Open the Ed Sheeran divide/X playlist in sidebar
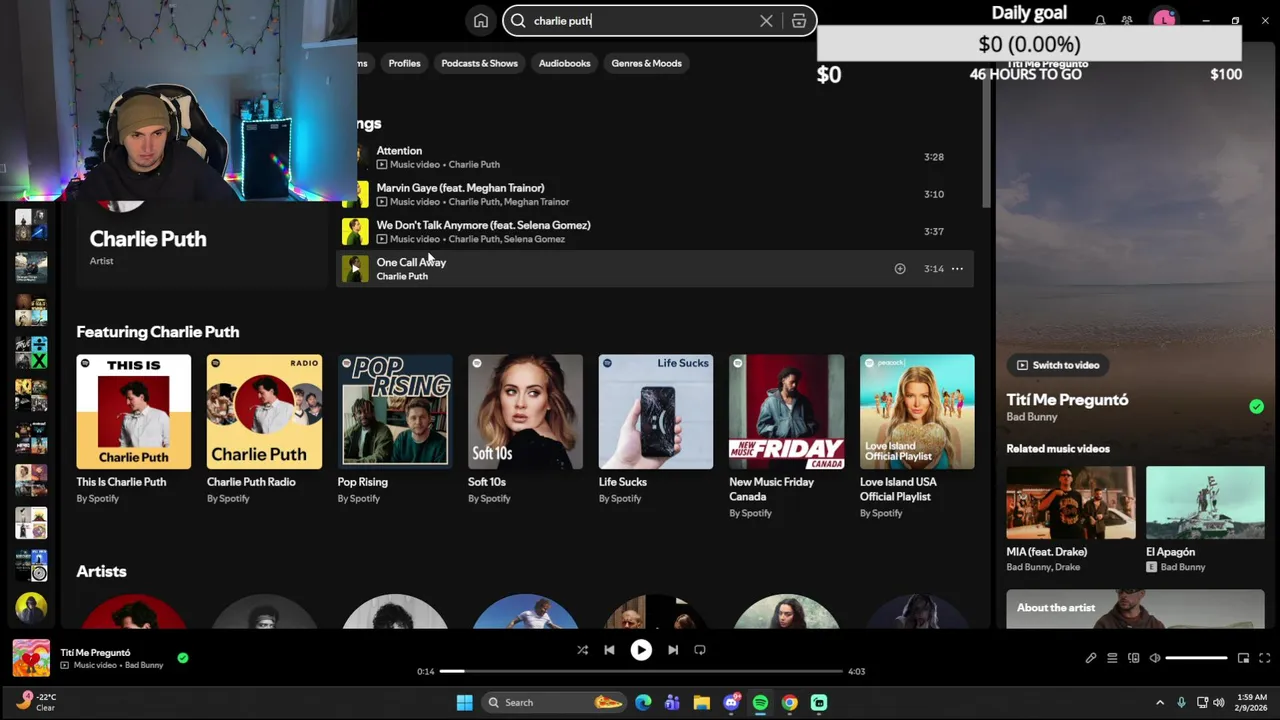Viewport: 1280px width, 720px height. click(31, 352)
